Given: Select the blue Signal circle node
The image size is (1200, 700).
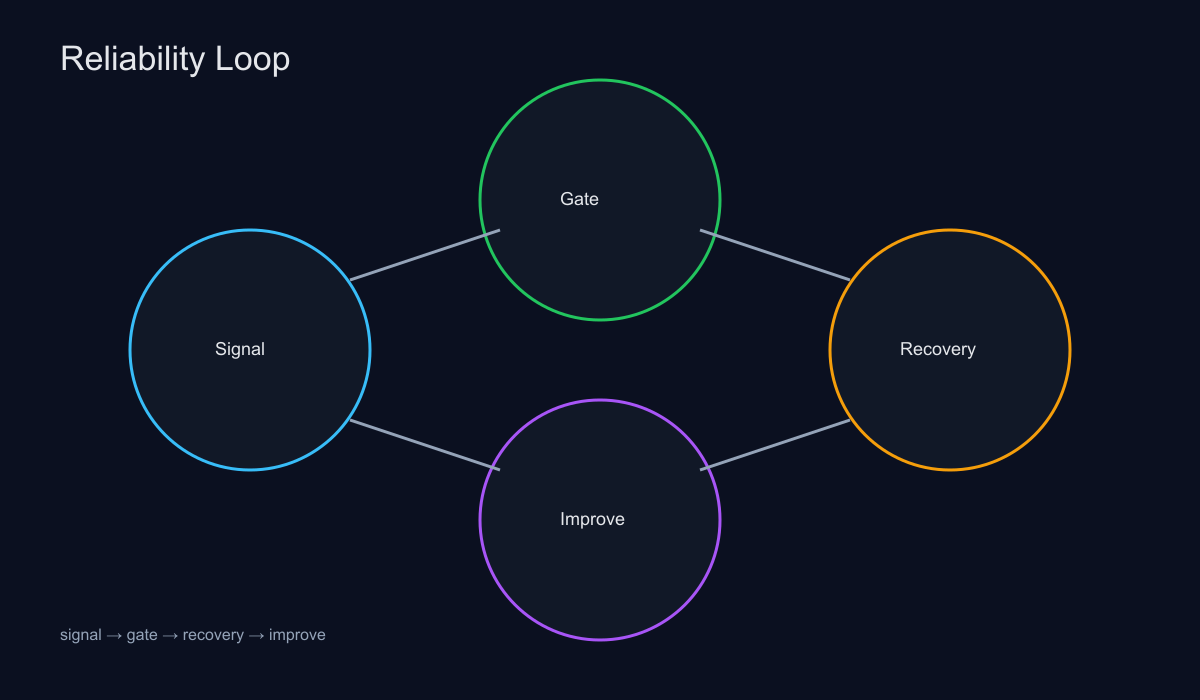Looking at the screenshot, I should pos(250,400).
